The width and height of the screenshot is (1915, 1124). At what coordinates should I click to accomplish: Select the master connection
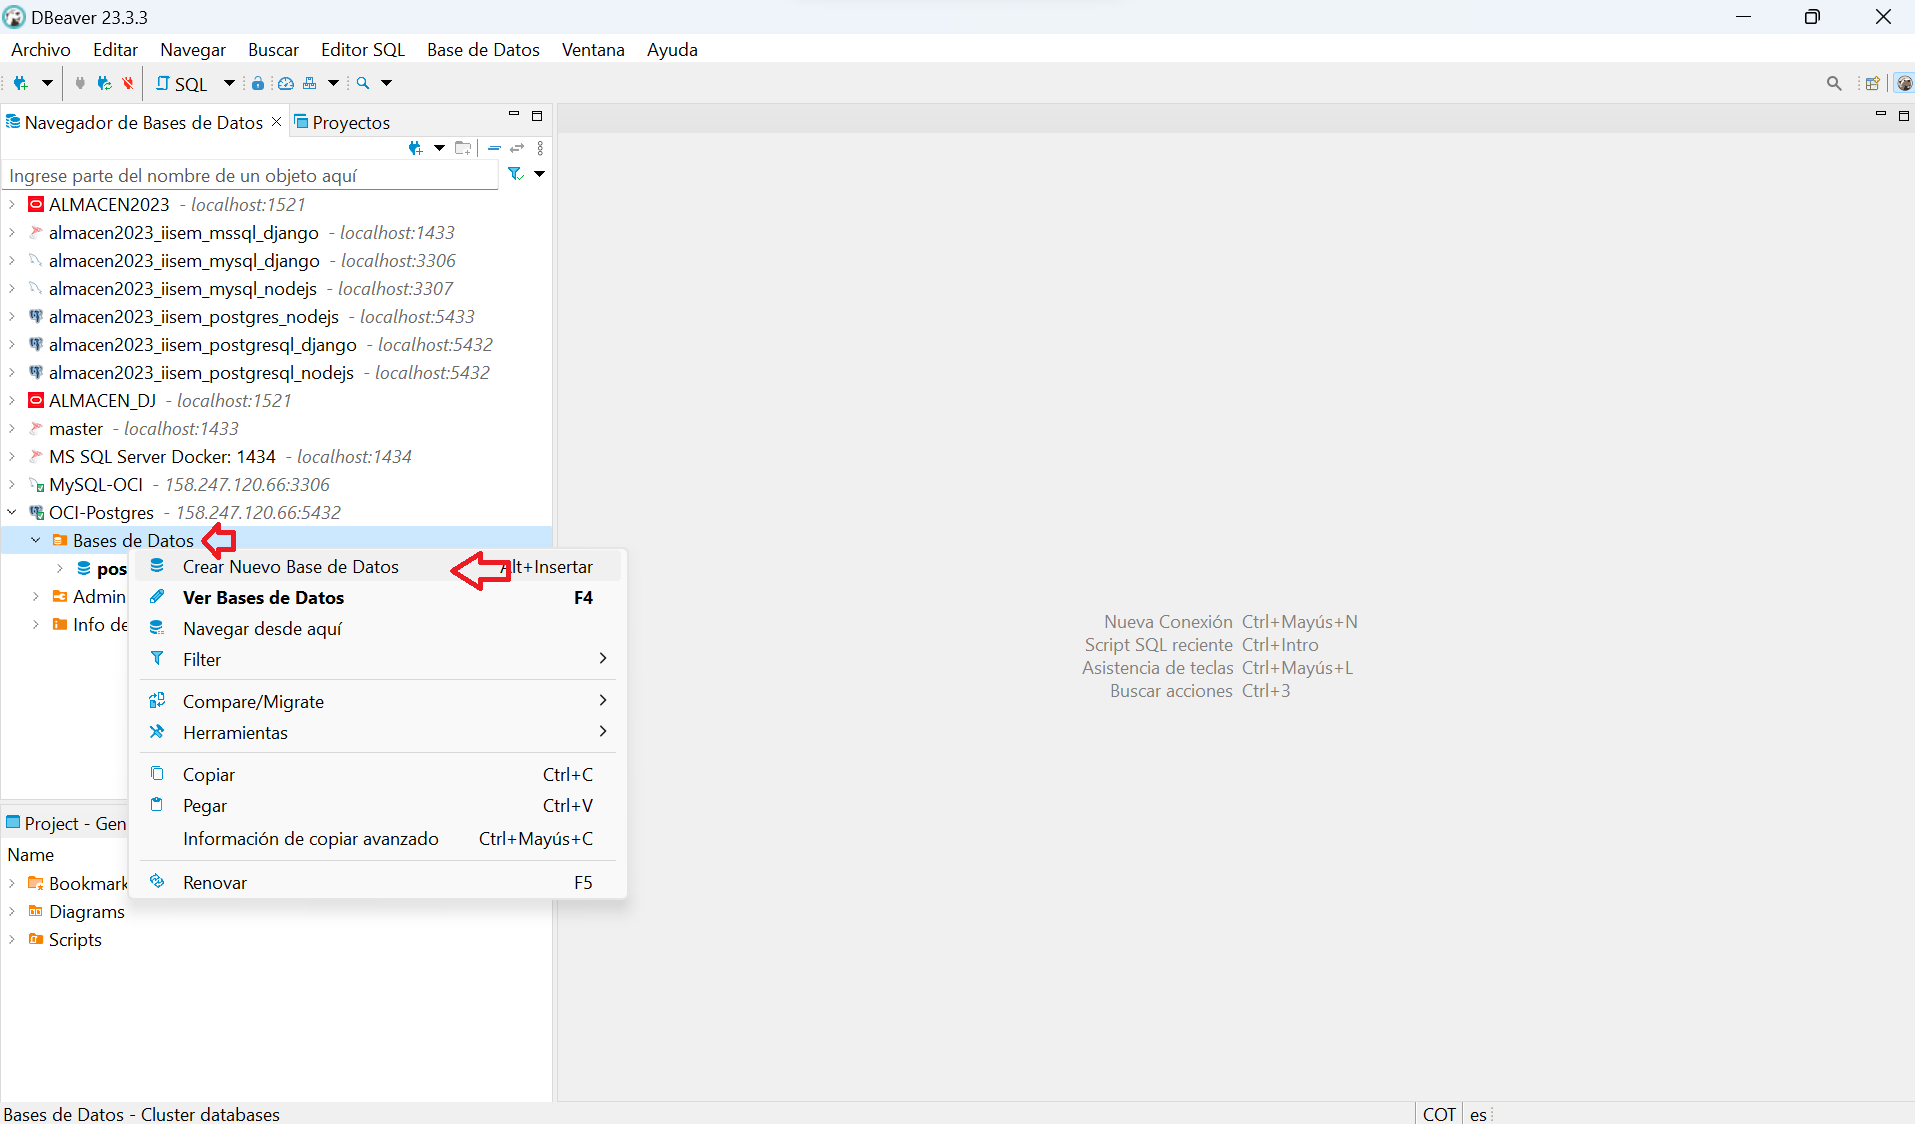[x=76, y=428]
